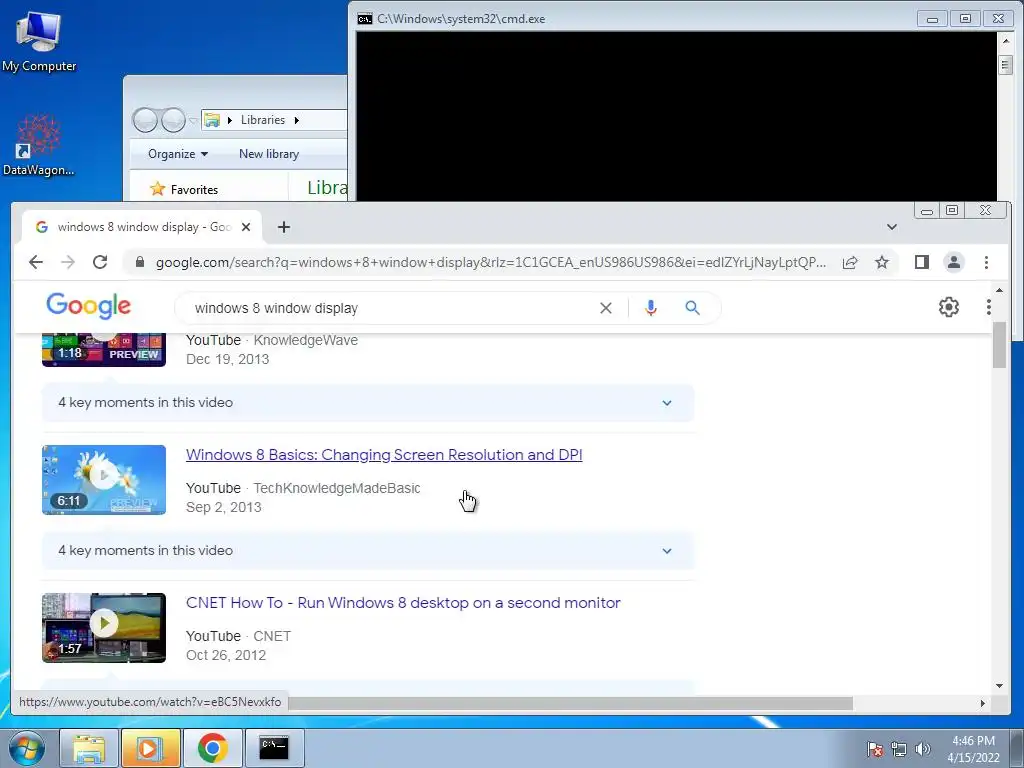Click Explorer forward navigation button
This screenshot has width=1024, height=768.
point(173,120)
